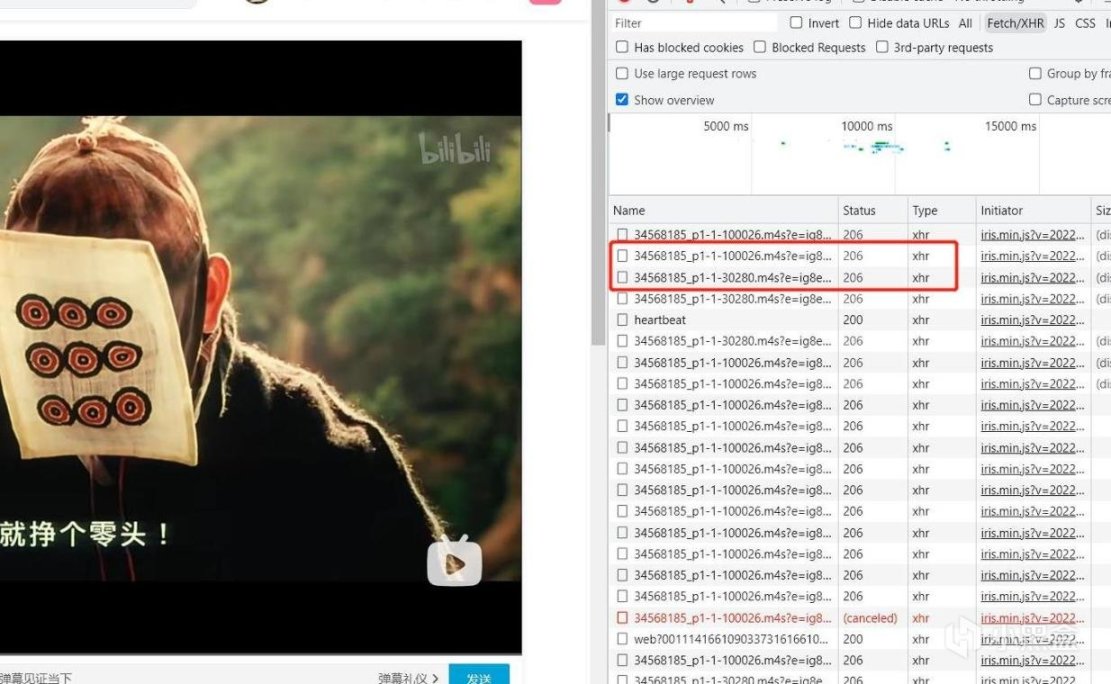
Task: Tick the Hide data URLs checkbox
Action: (855, 23)
